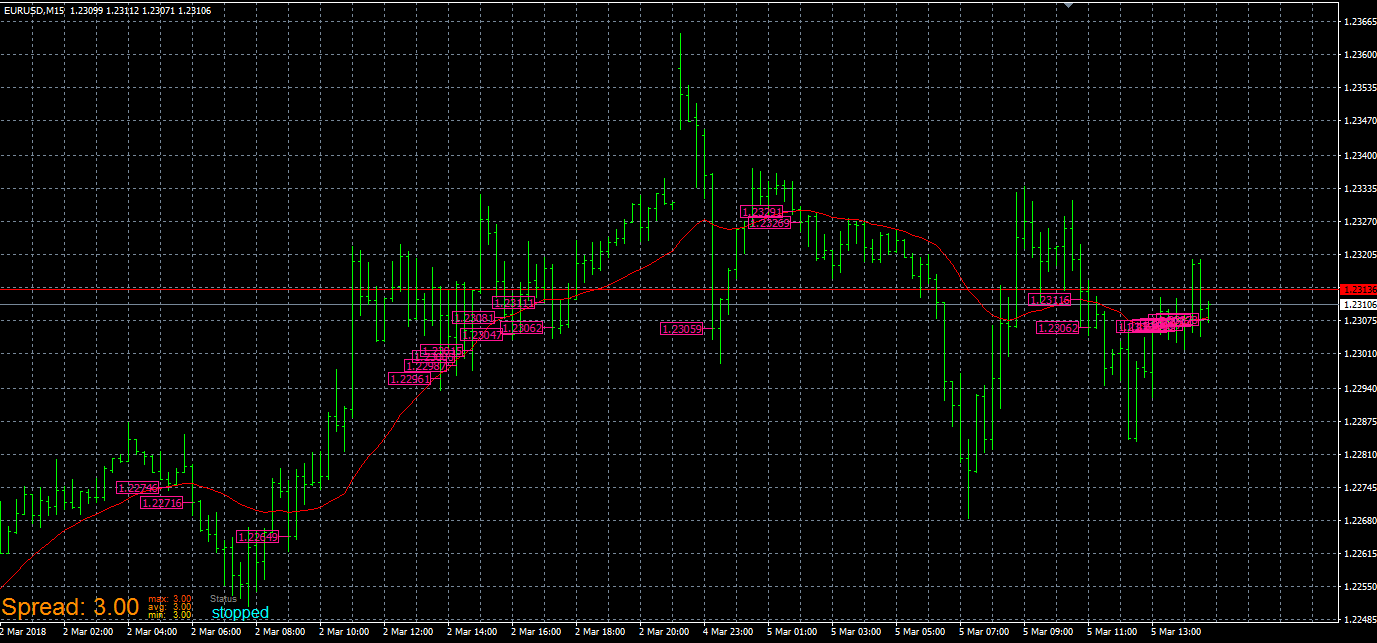Click the '5 Mar 11:00' time label

(x=1112, y=632)
